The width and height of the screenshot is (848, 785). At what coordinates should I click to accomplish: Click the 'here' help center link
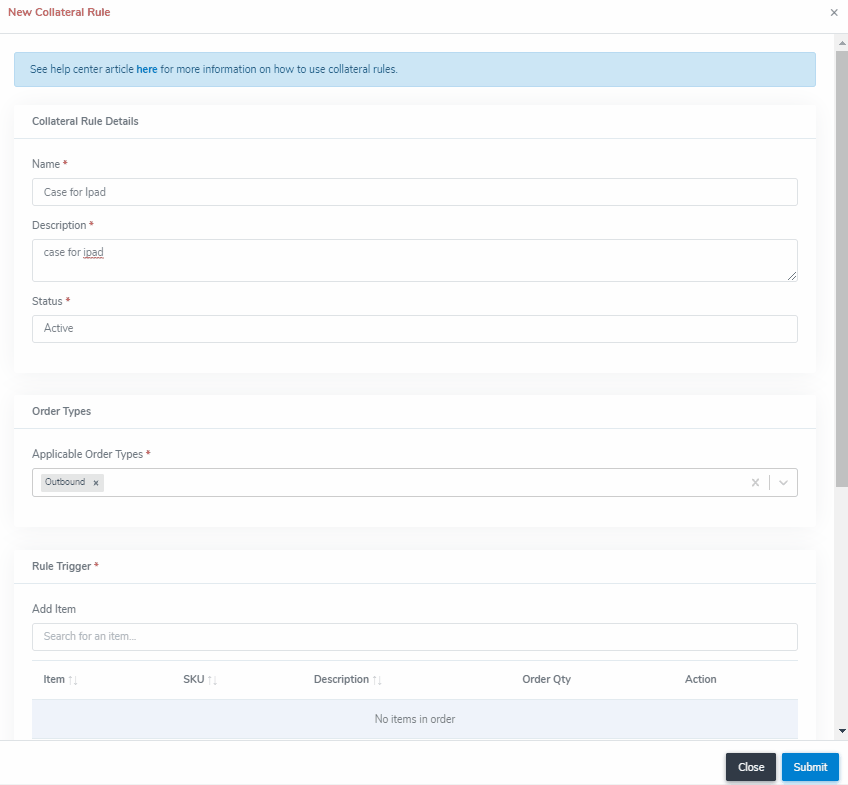tap(147, 70)
